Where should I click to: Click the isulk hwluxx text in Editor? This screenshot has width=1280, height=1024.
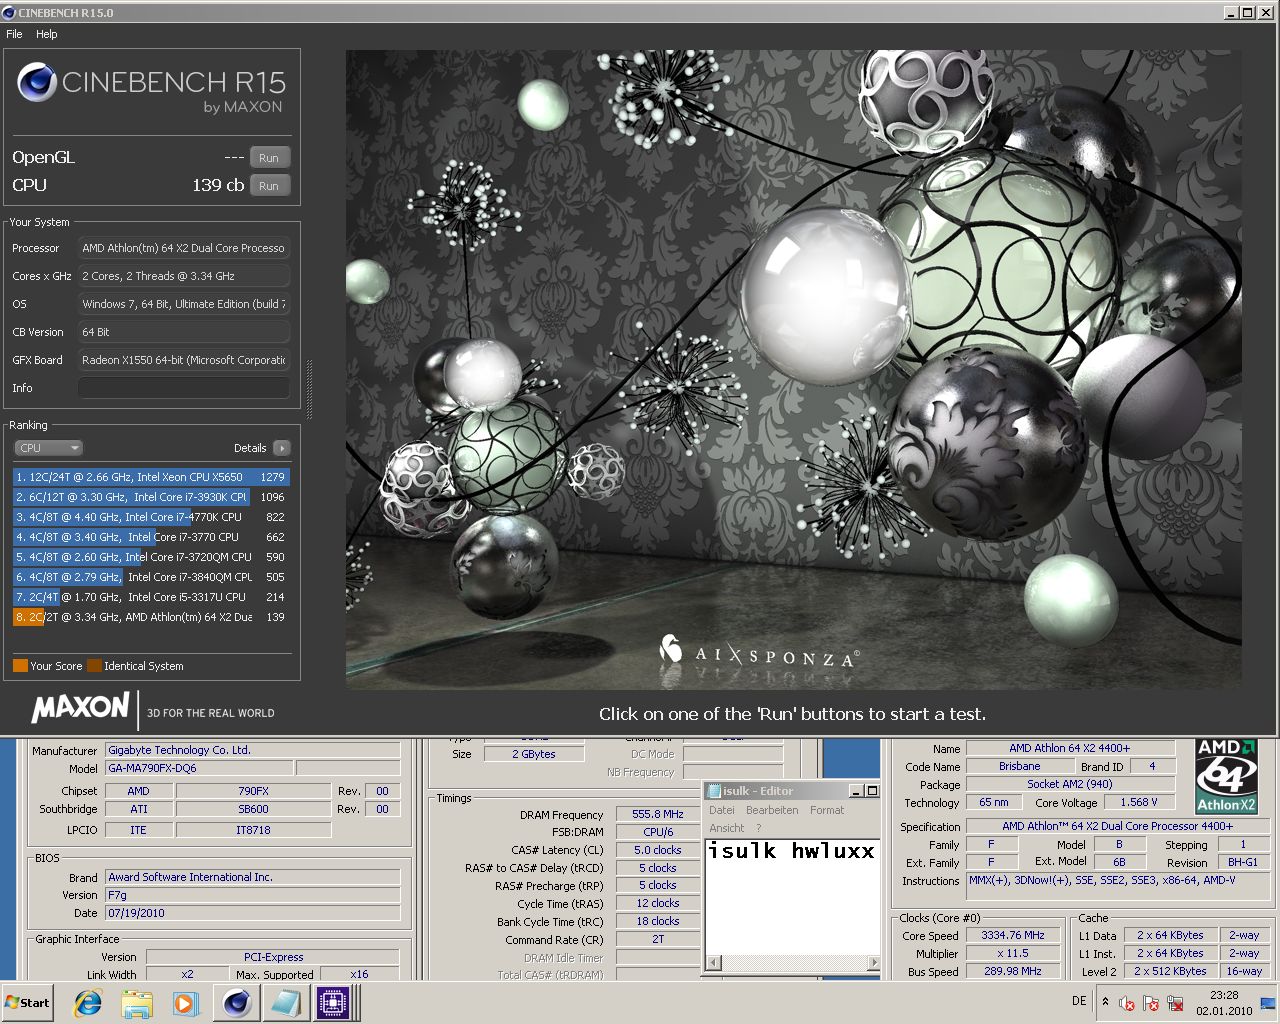[x=791, y=851]
